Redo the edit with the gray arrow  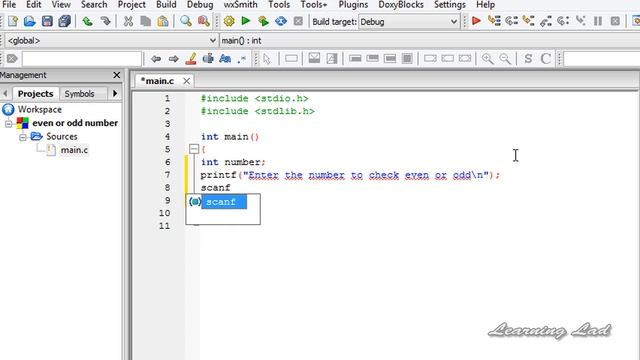coord(105,21)
